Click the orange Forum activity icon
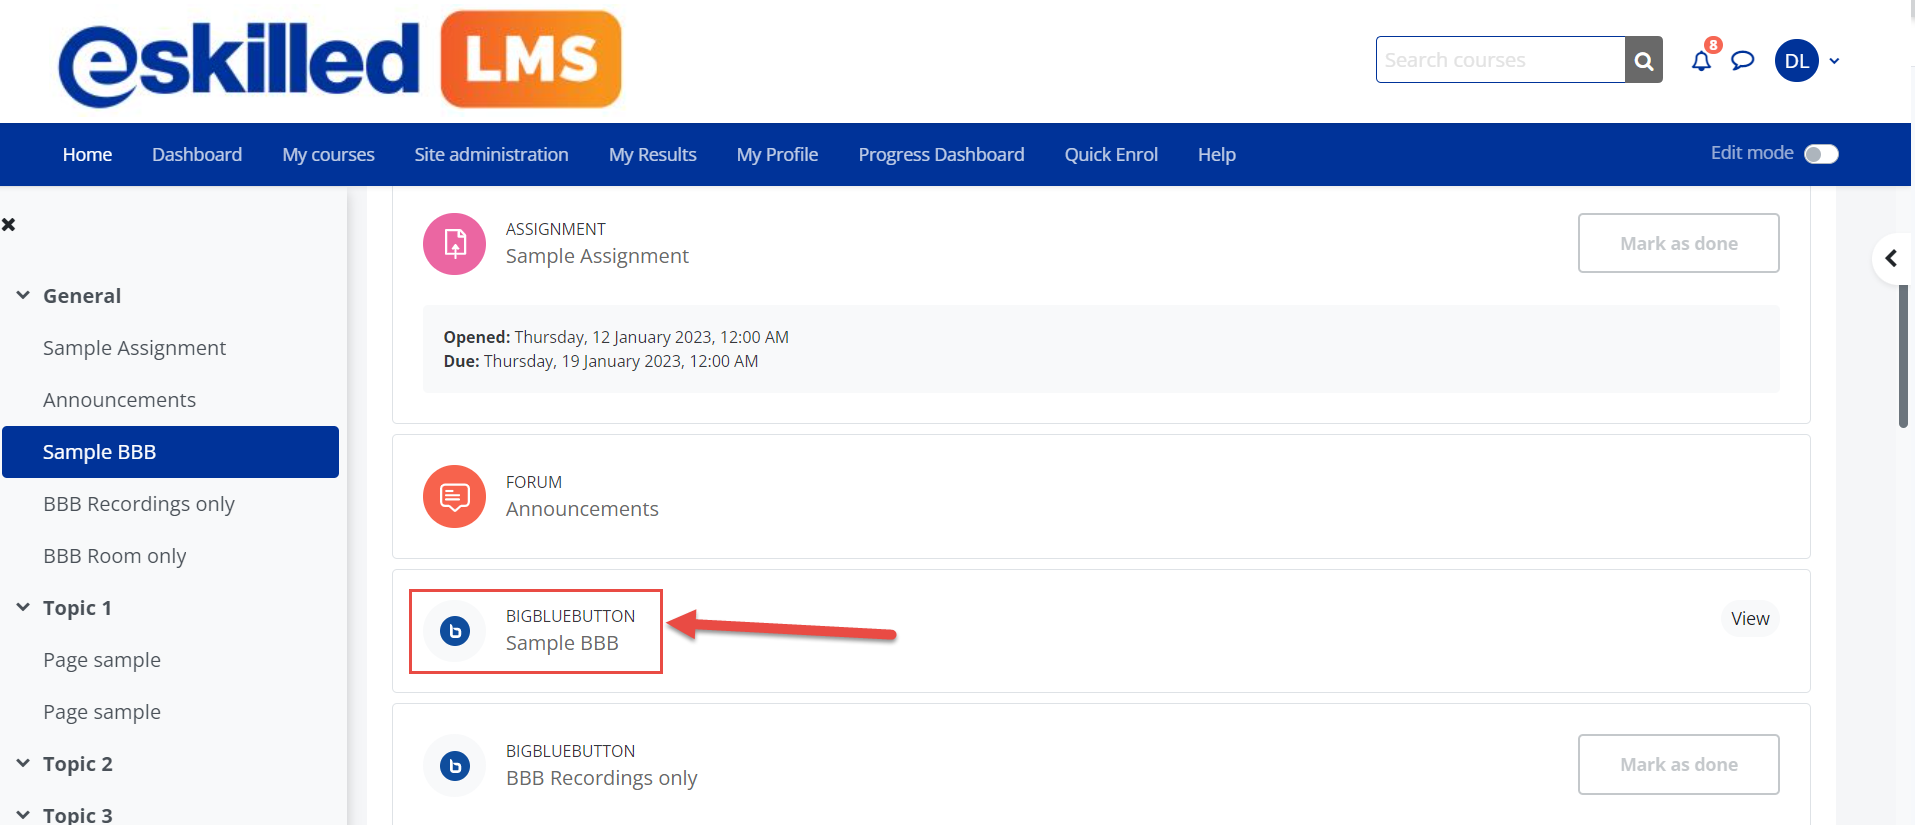The width and height of the screenshot is (1915, 825). pyautogui.click(x=454, y=496)
